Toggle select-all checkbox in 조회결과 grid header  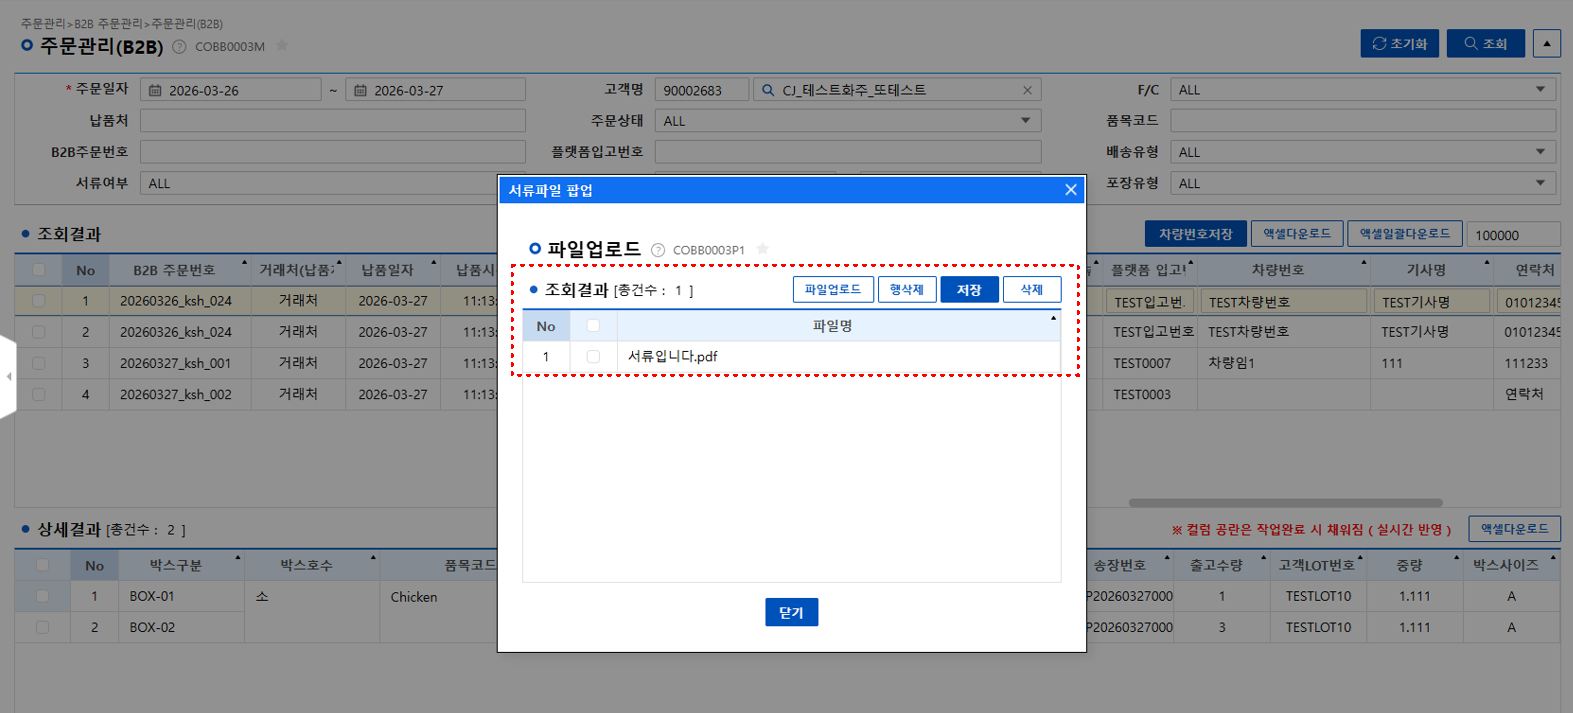tap(39, 270)
